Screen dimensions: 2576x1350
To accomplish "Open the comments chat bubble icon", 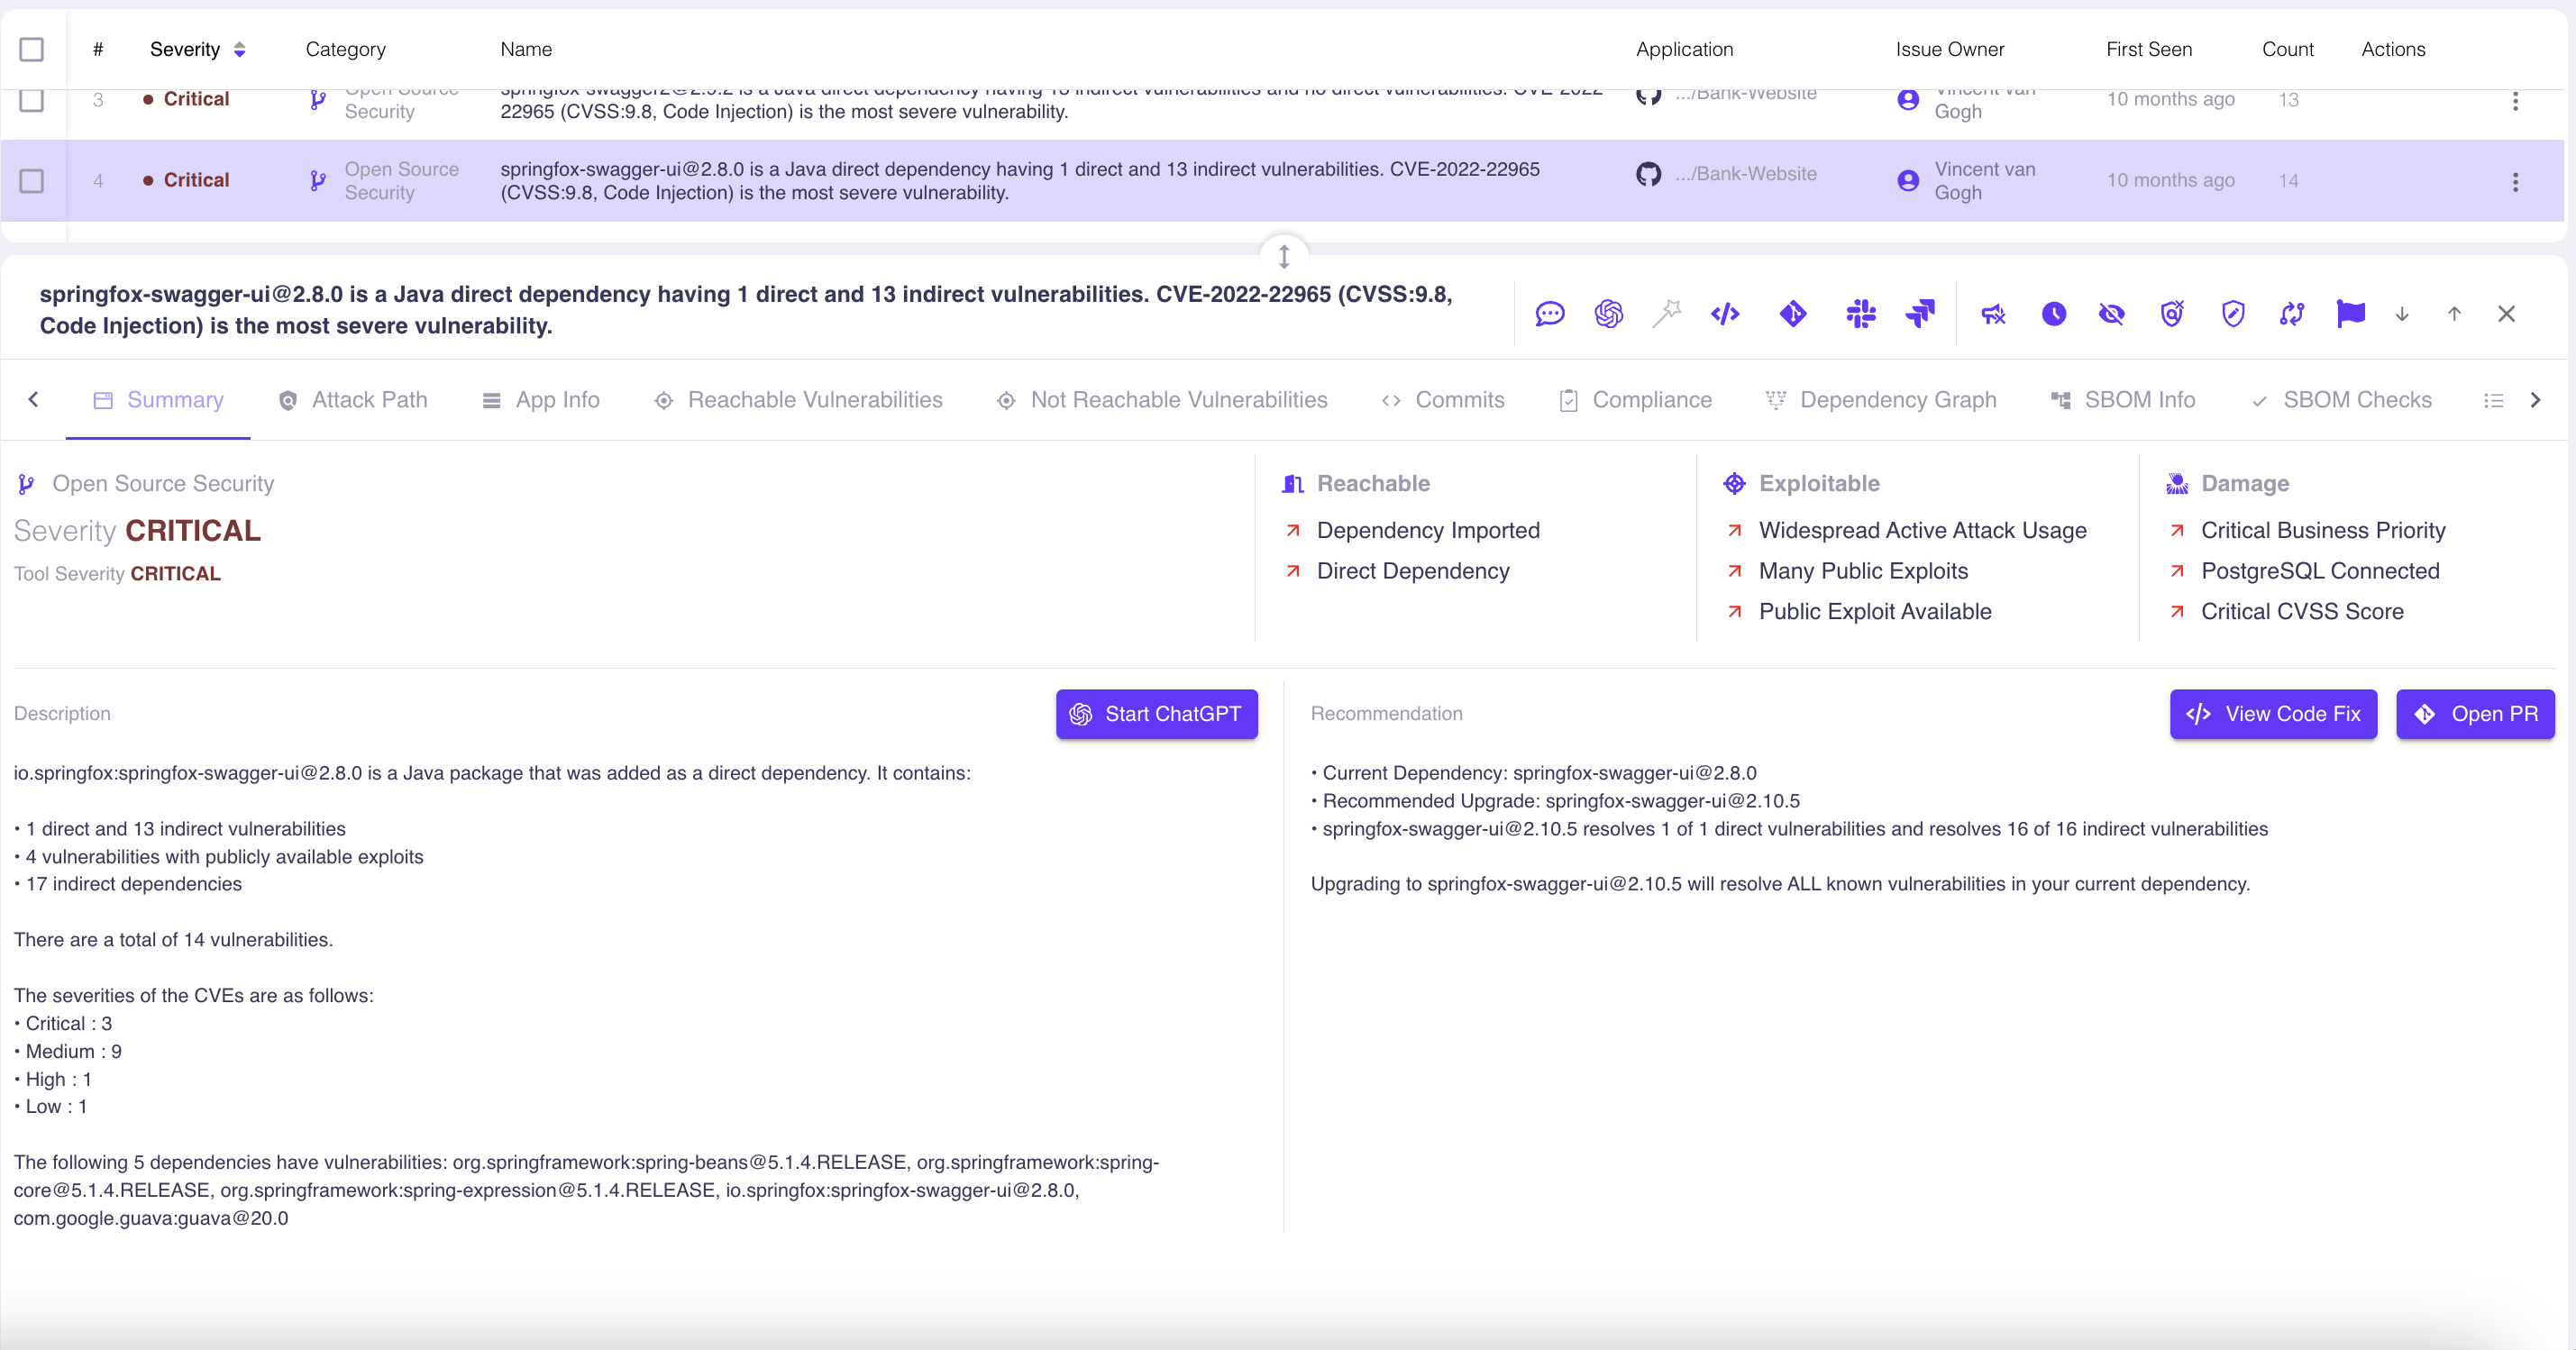I will 1549,314.
